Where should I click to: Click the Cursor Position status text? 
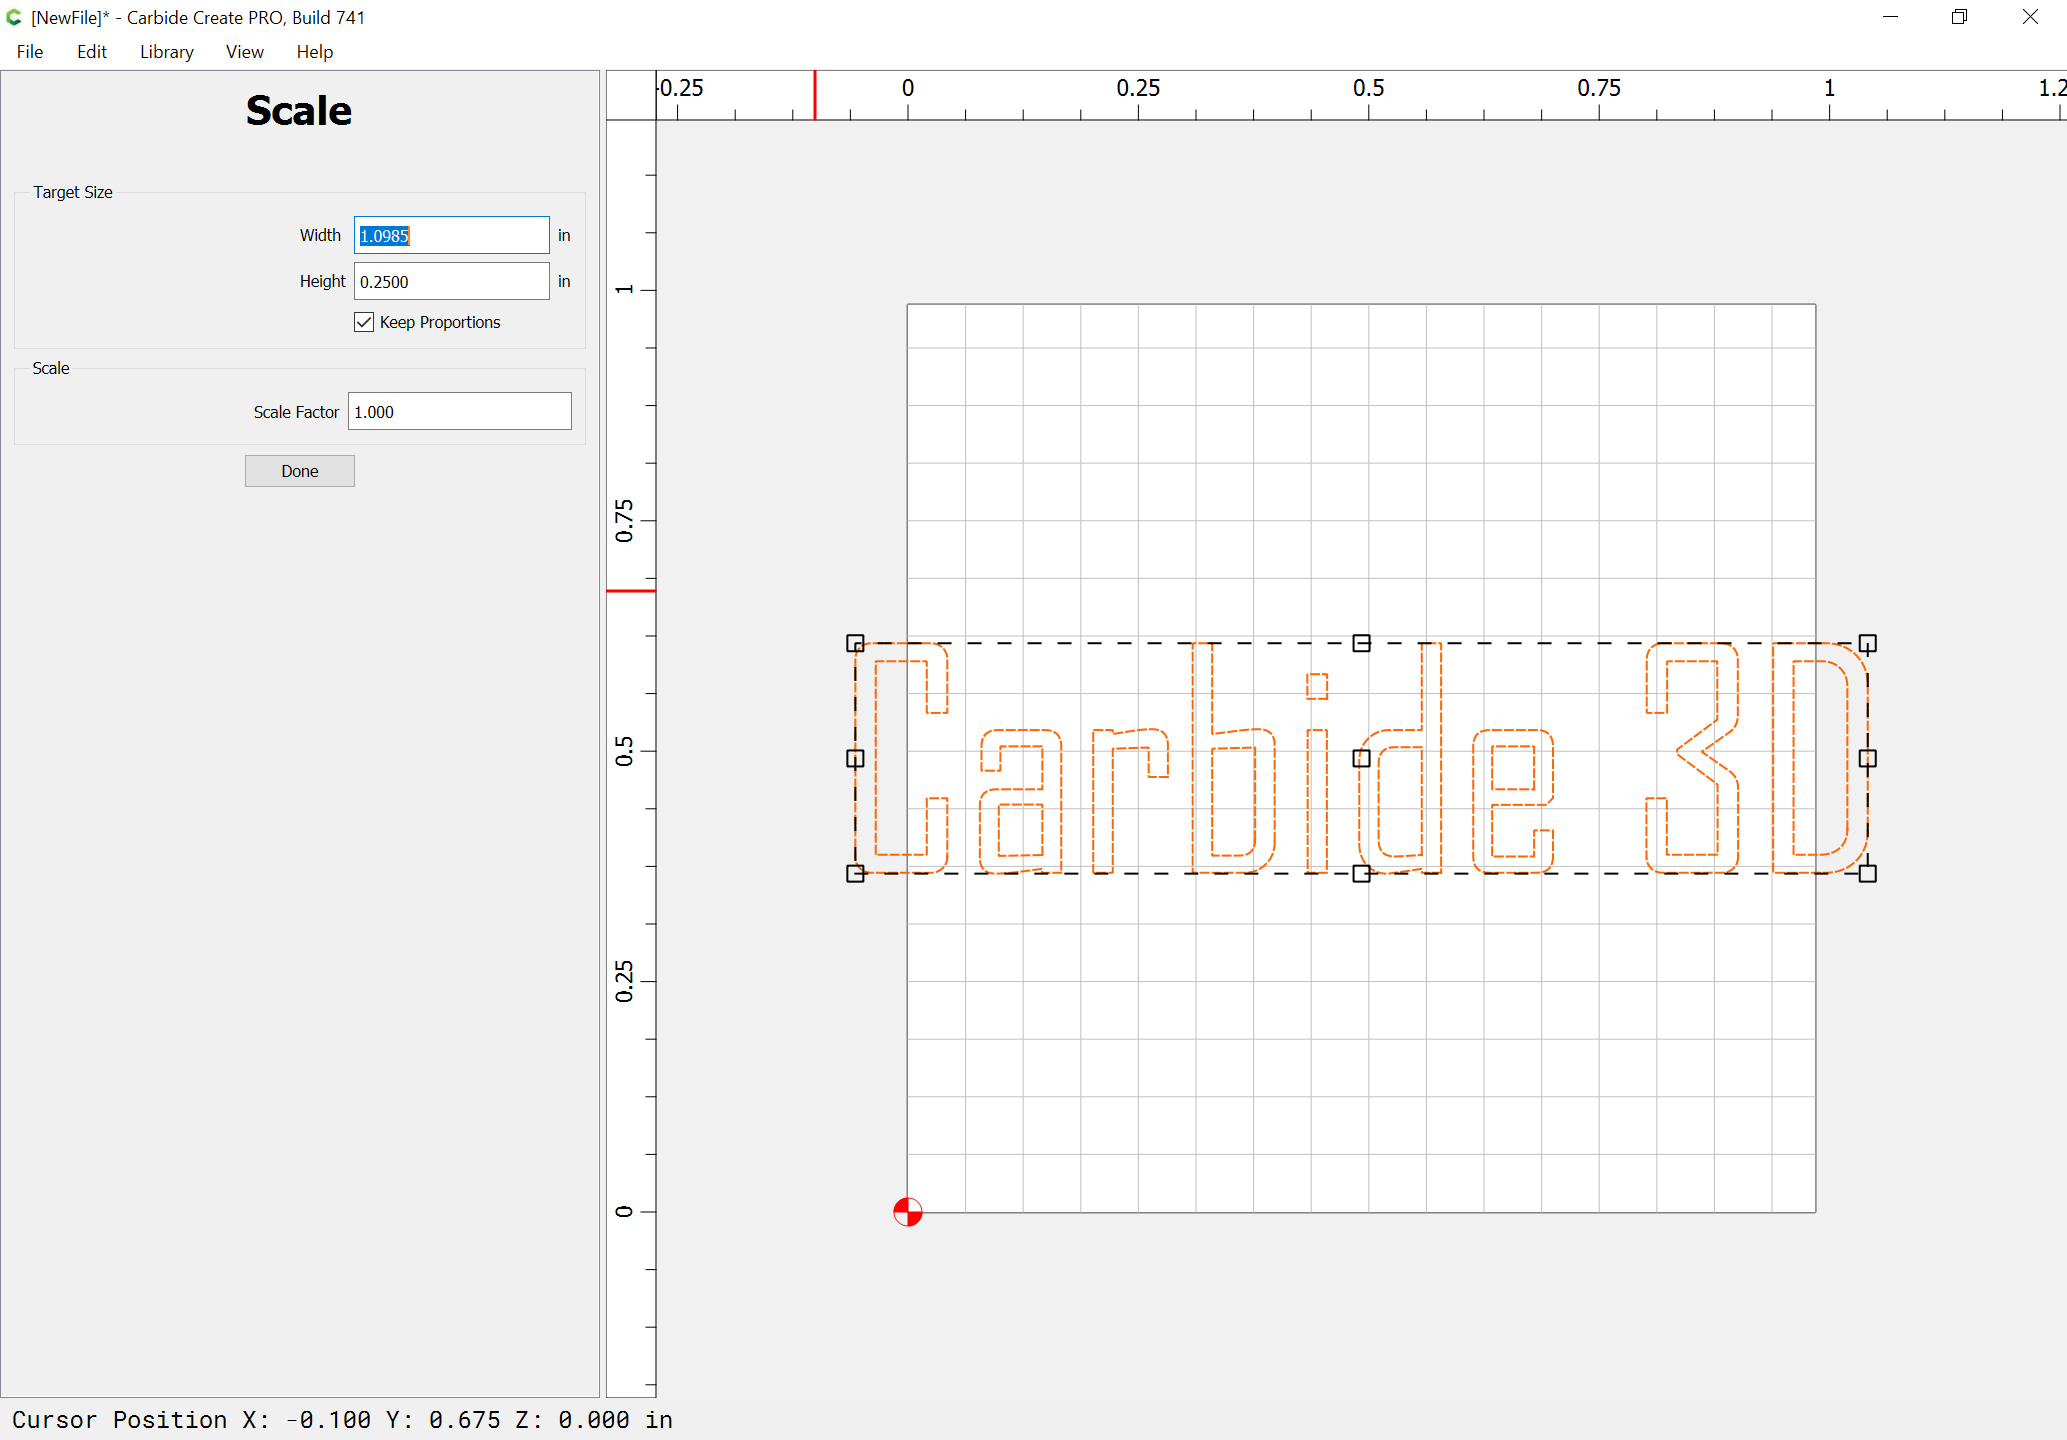342,1420
